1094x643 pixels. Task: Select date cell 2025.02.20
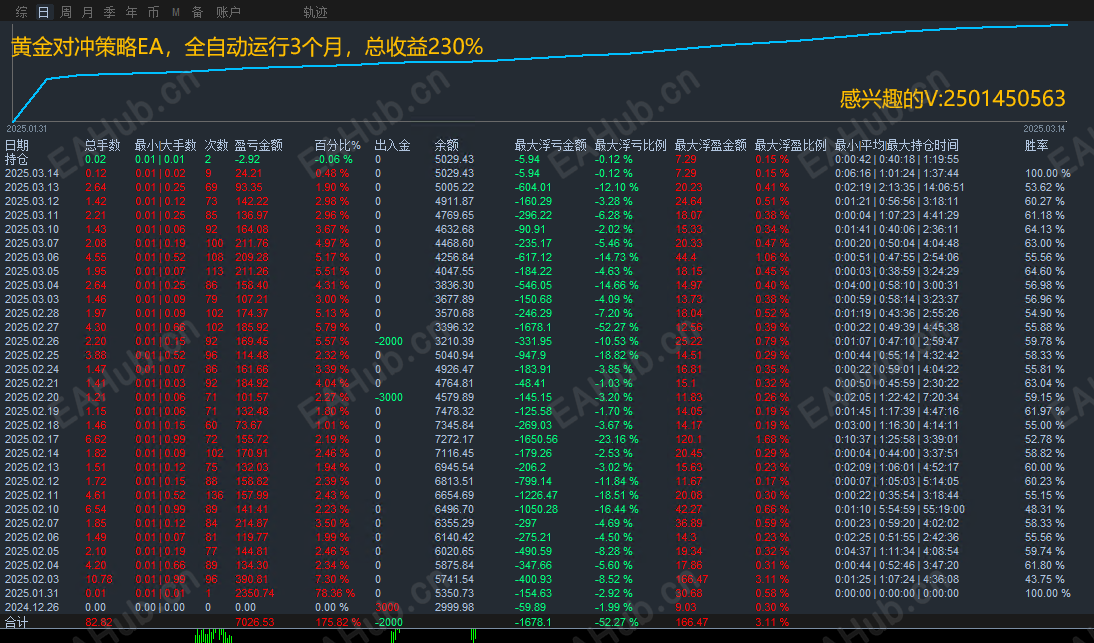[x=32, y=397]
